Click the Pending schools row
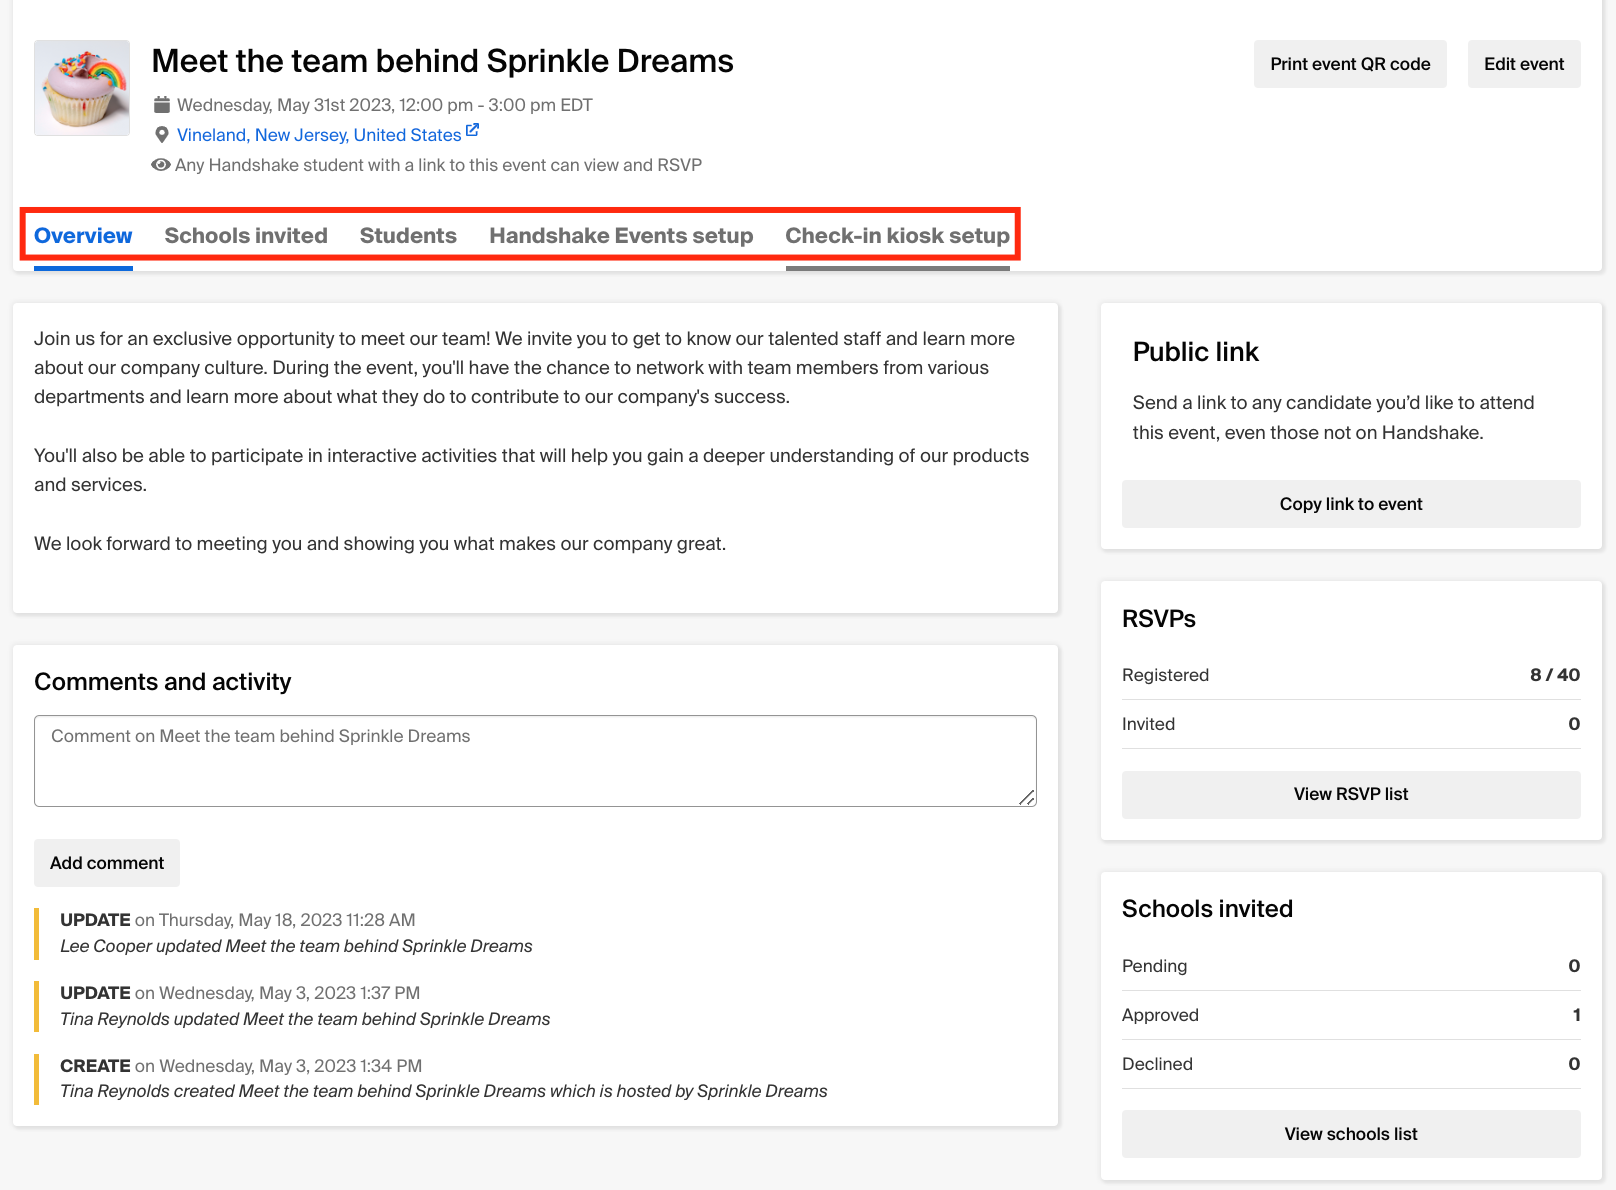Viewport: 1616px width, 1190px height. click(1351, 966)
